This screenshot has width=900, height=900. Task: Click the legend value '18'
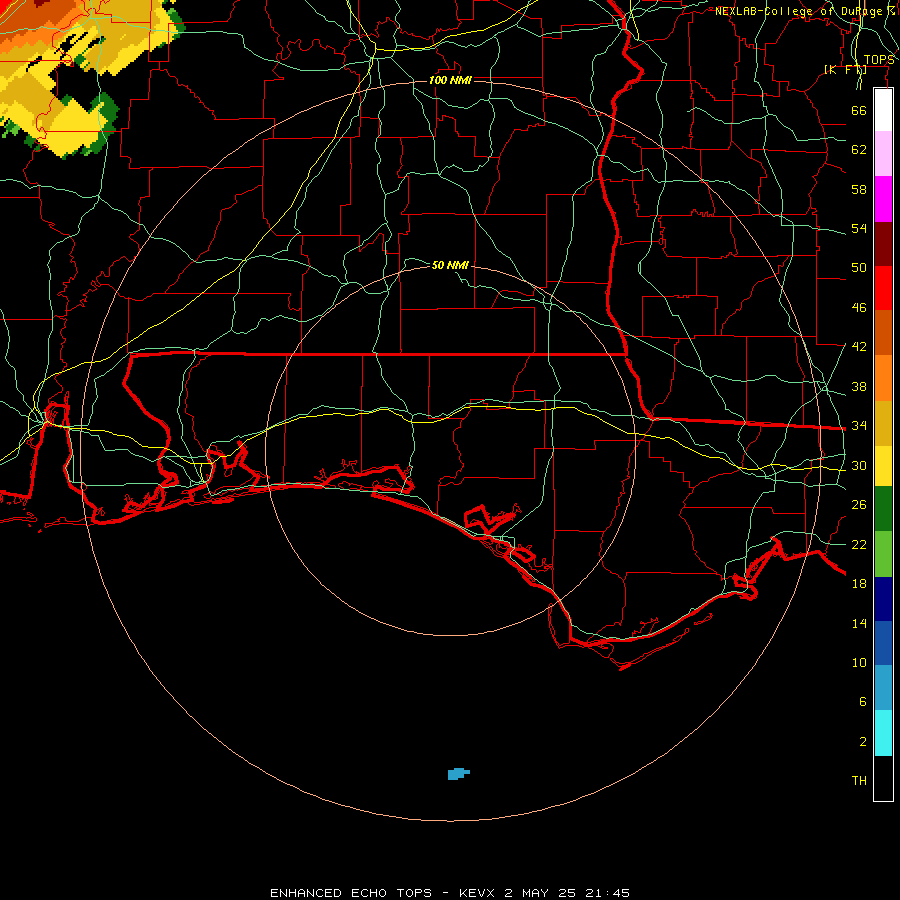tap(859, 584)
